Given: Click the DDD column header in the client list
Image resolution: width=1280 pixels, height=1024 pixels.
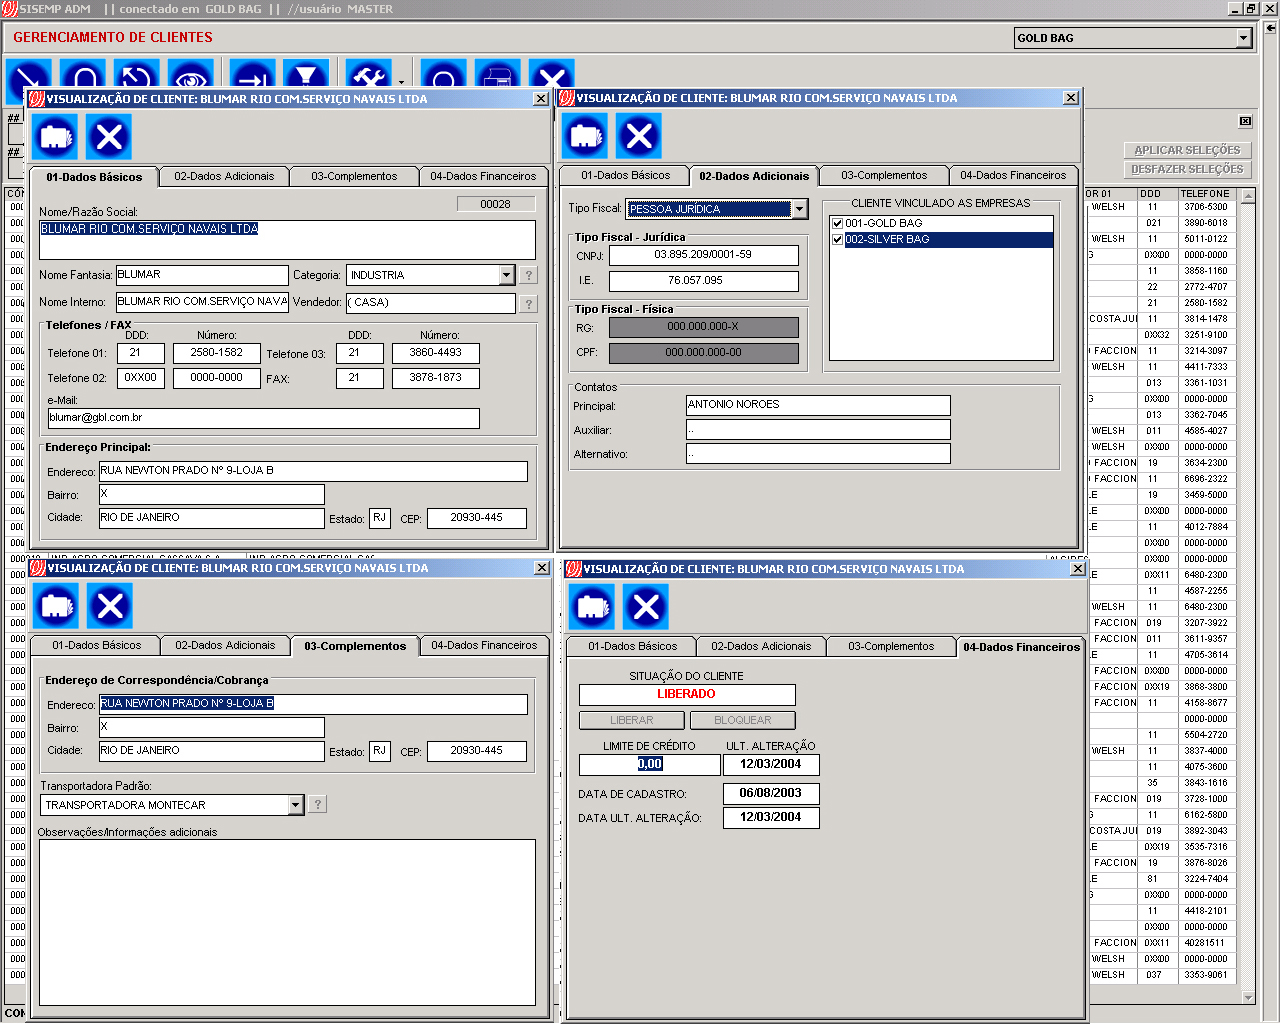Looking at the screenshot, I should (x=1157, y=194).
